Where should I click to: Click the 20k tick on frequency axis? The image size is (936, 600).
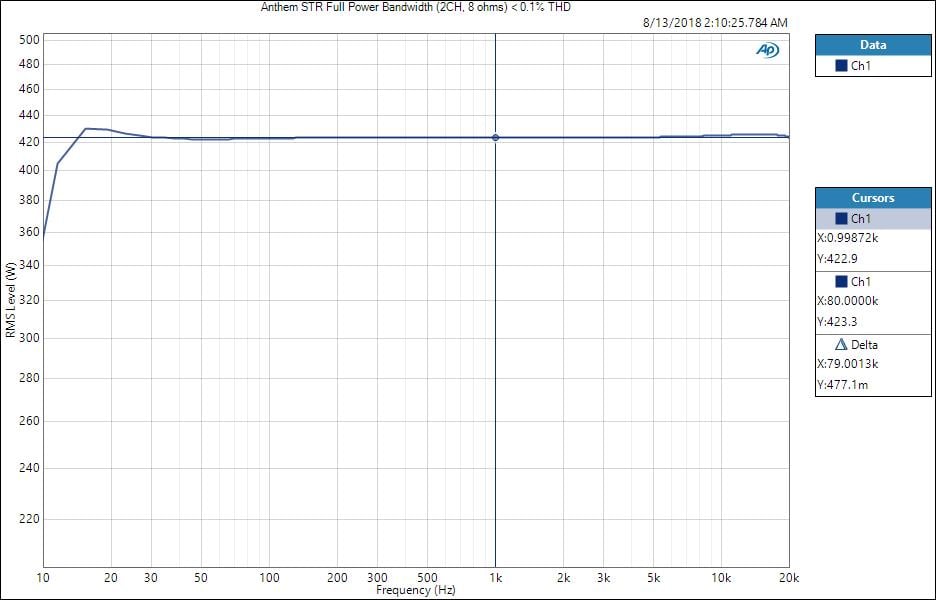[x=788, y=579]
